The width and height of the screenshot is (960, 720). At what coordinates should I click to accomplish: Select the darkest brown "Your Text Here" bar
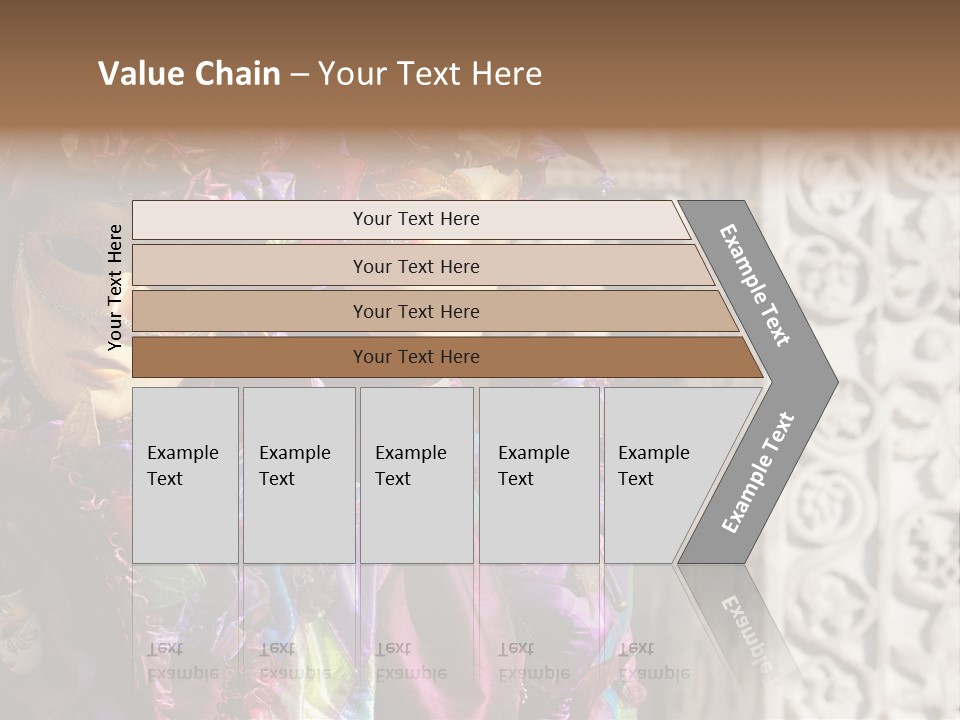point(415,357)
